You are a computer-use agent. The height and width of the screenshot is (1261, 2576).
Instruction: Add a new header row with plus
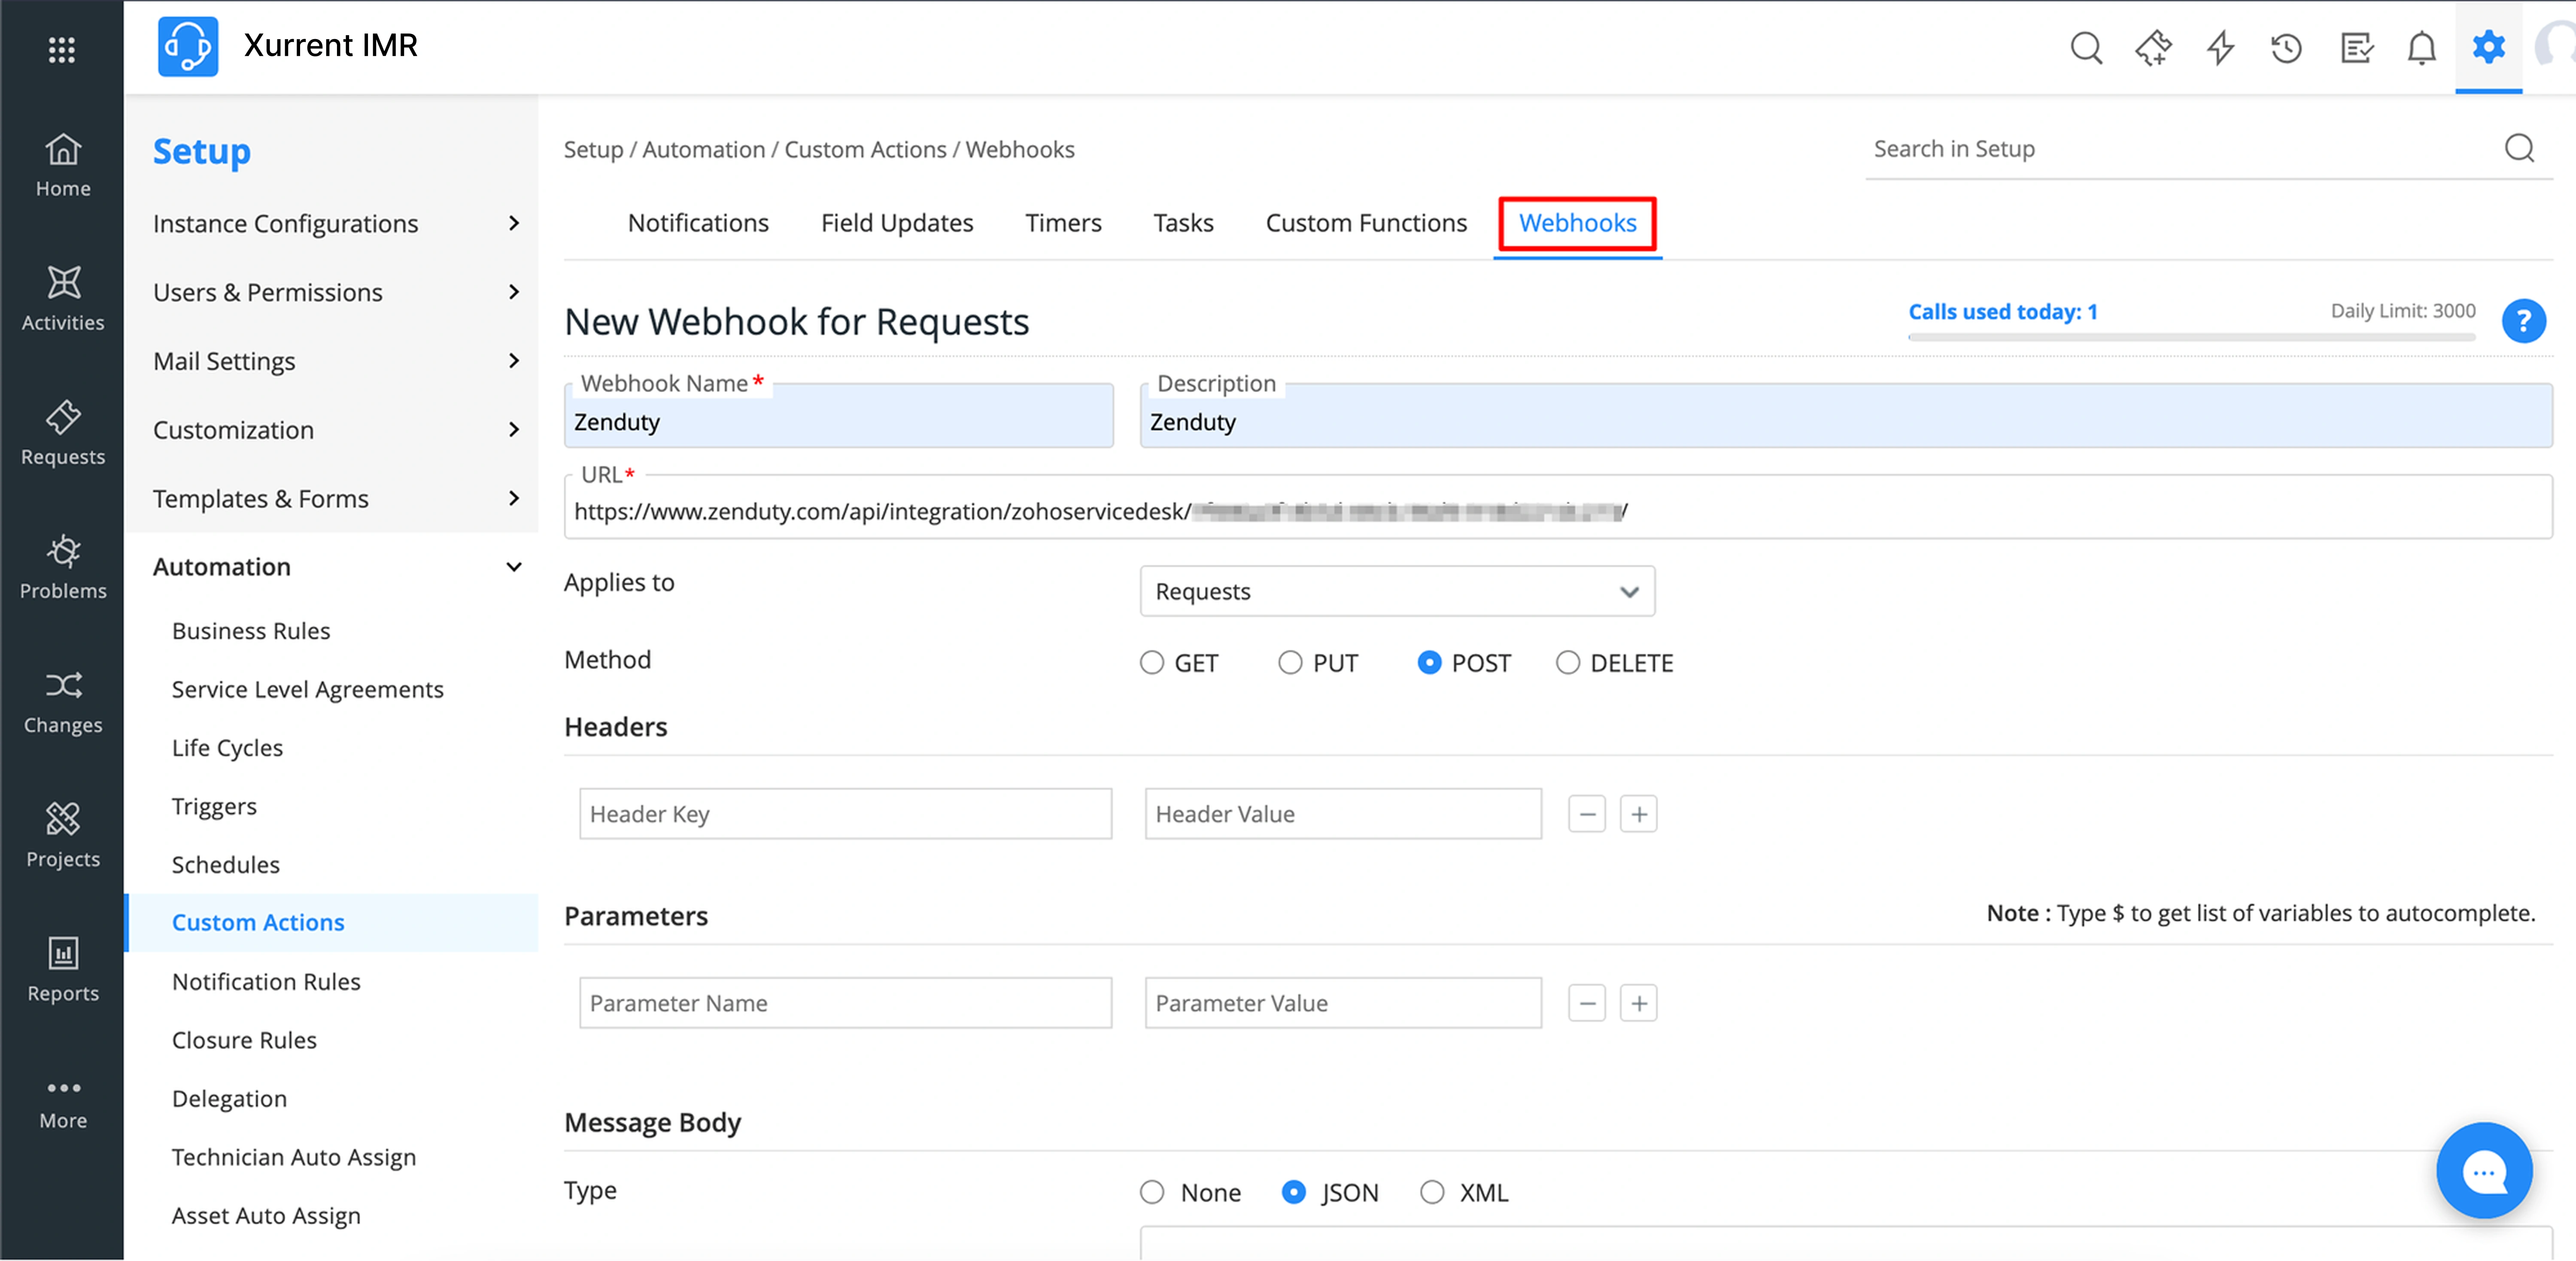1638,814
